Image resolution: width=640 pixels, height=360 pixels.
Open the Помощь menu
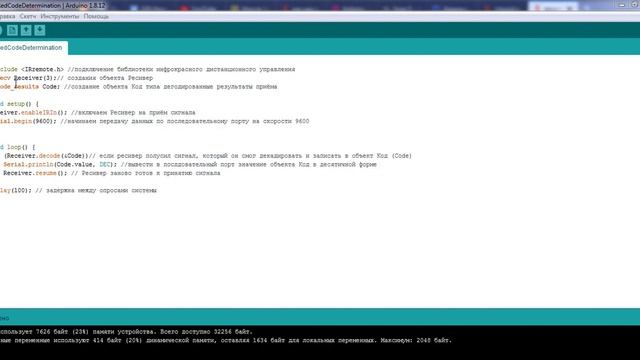(x=96, y=16)
